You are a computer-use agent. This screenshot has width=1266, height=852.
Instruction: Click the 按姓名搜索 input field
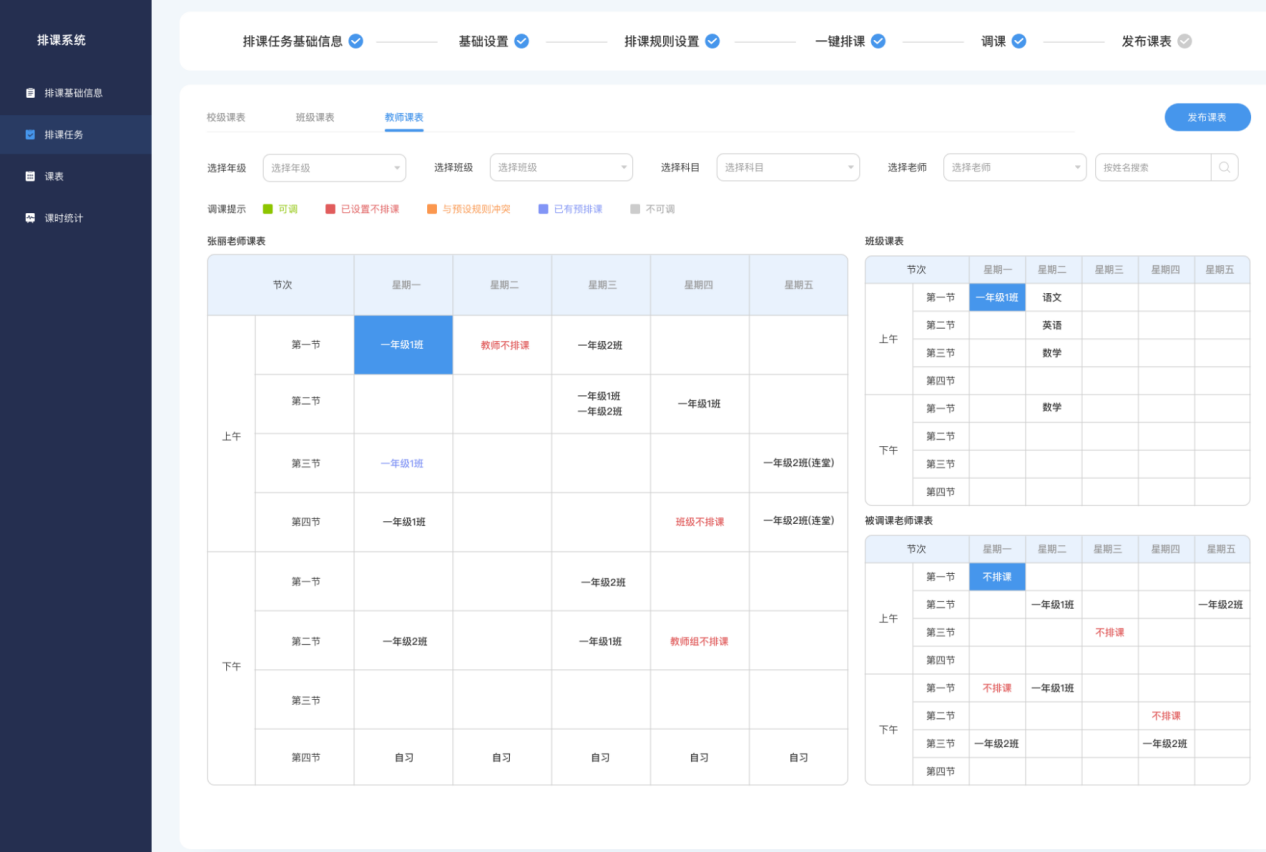tap(1152, 168)
